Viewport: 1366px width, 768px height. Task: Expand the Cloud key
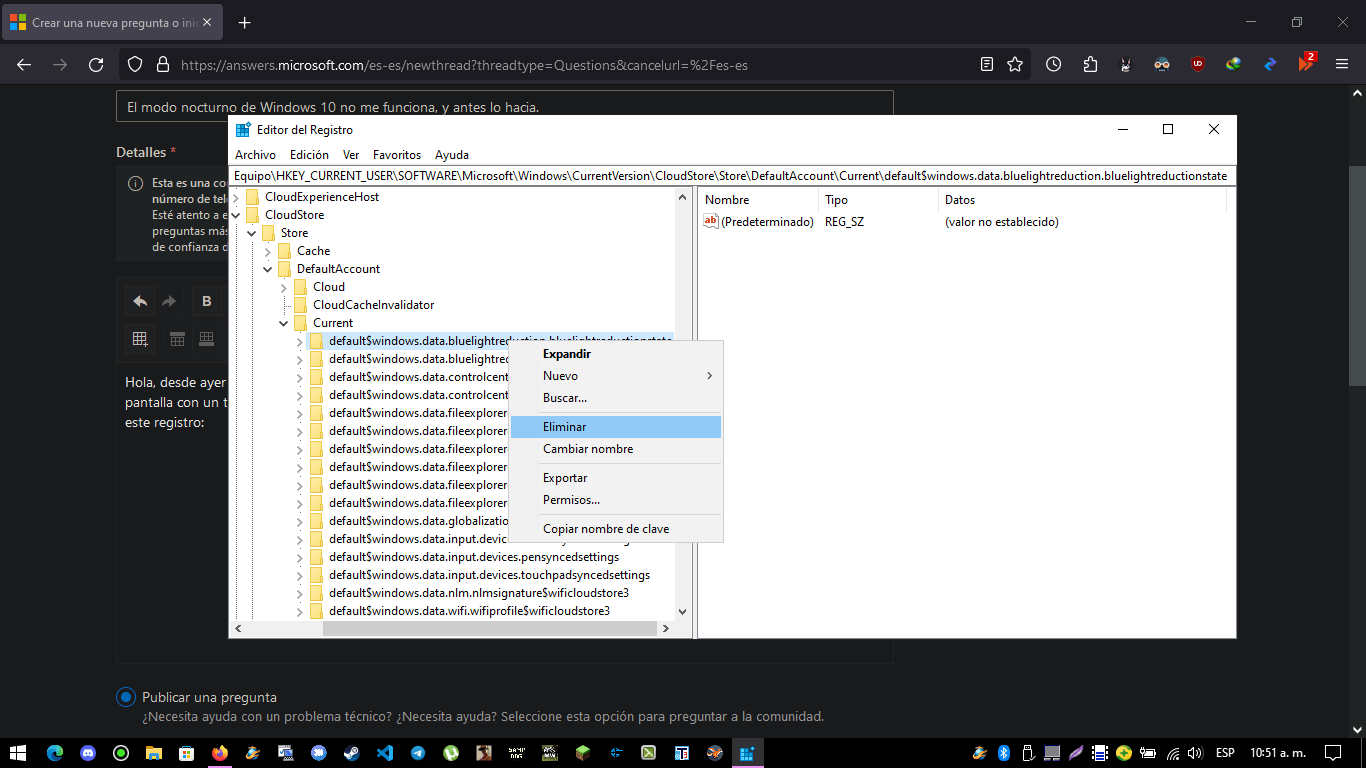click(284, 287)
